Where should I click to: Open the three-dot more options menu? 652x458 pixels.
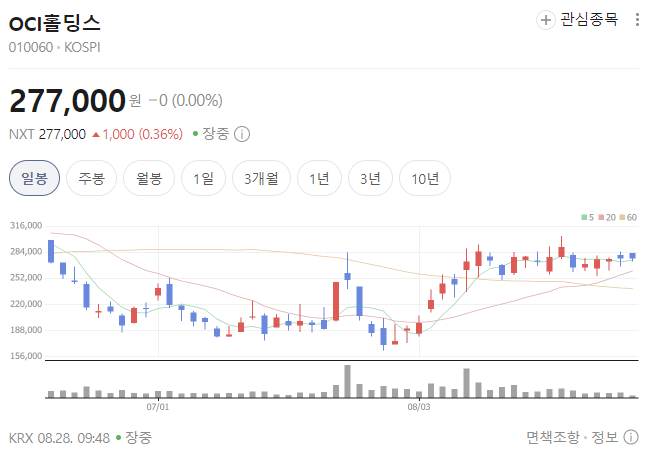point(637,20)
